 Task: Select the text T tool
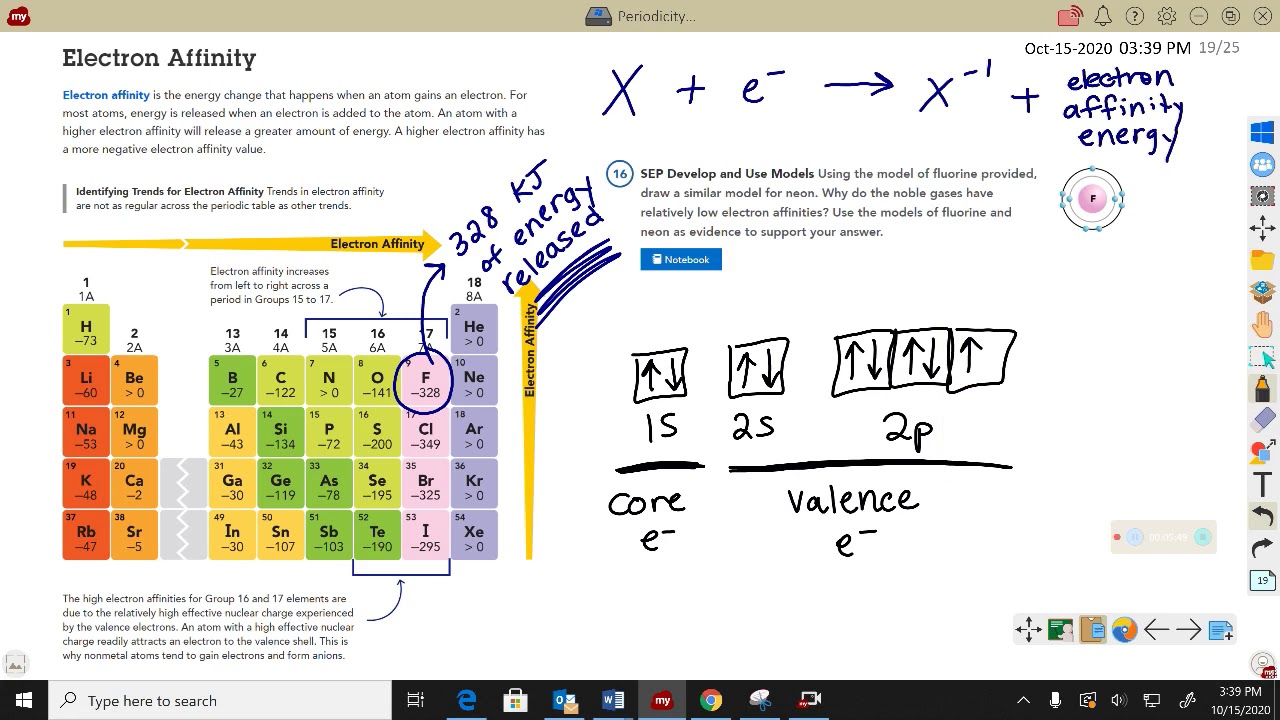1262,485
